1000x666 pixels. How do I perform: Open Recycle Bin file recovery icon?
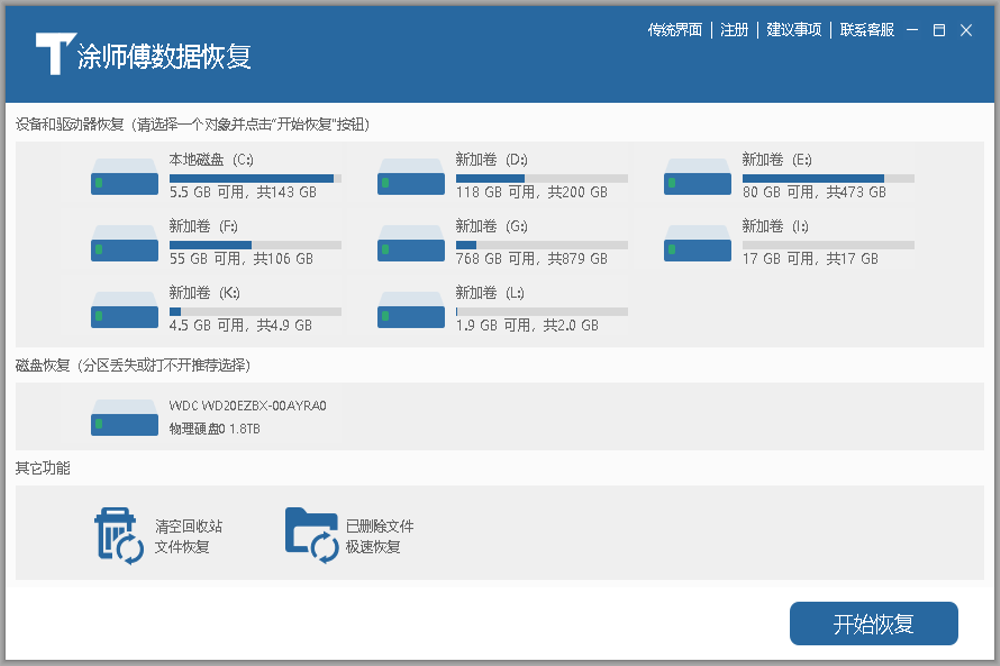tap(119, 536)
